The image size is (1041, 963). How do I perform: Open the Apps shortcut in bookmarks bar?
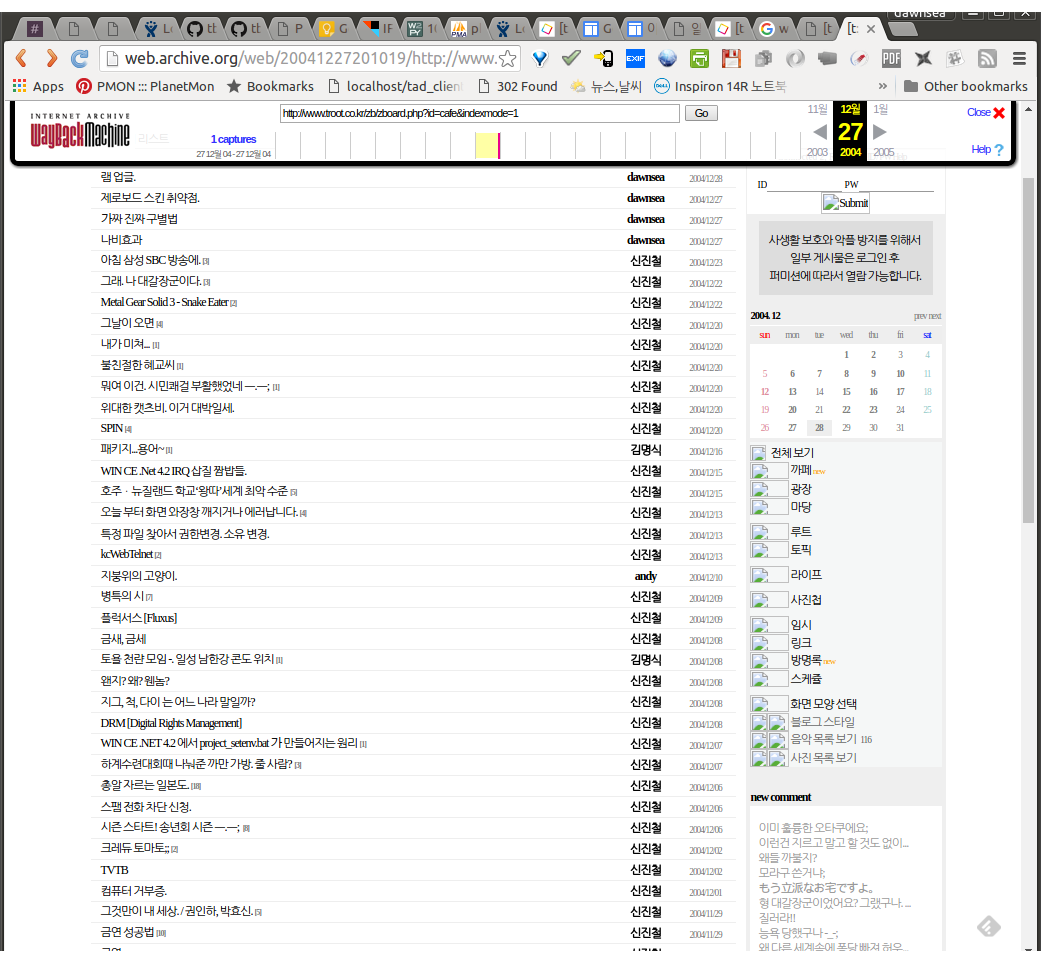(39, 86)
